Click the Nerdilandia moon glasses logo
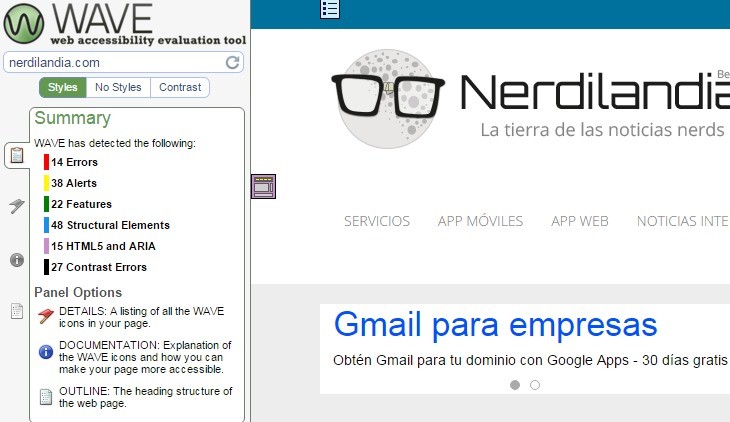 pyautogui.click(x=388, y=99)
